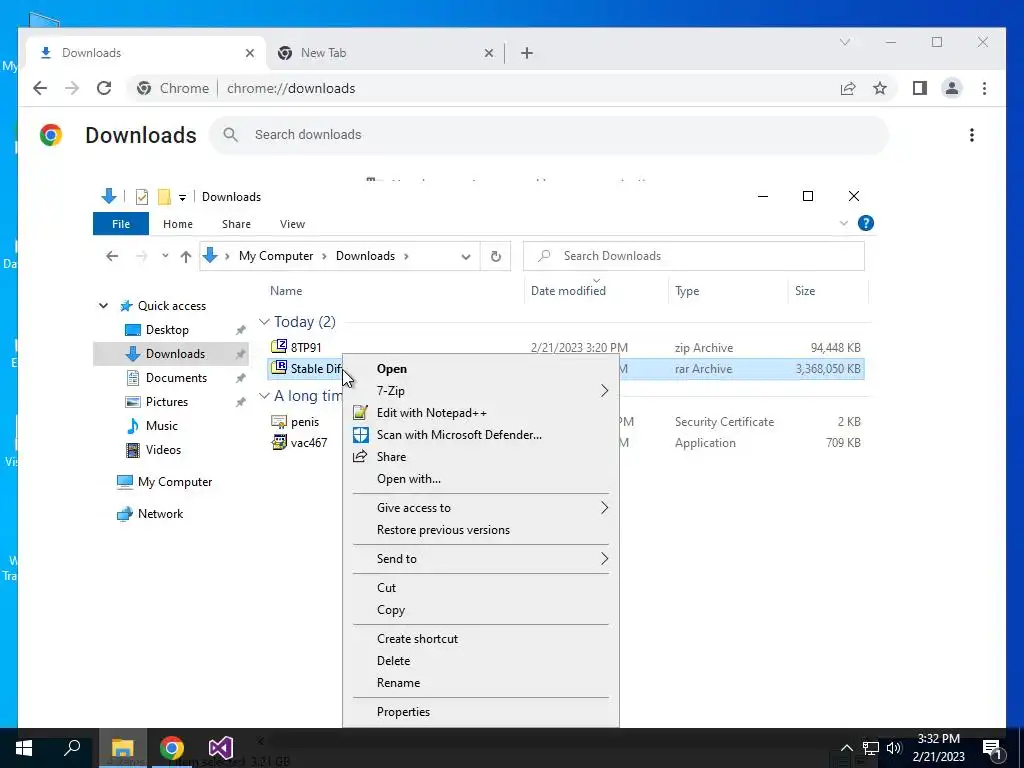Go back in Explorer navigation

coord(112,256)
